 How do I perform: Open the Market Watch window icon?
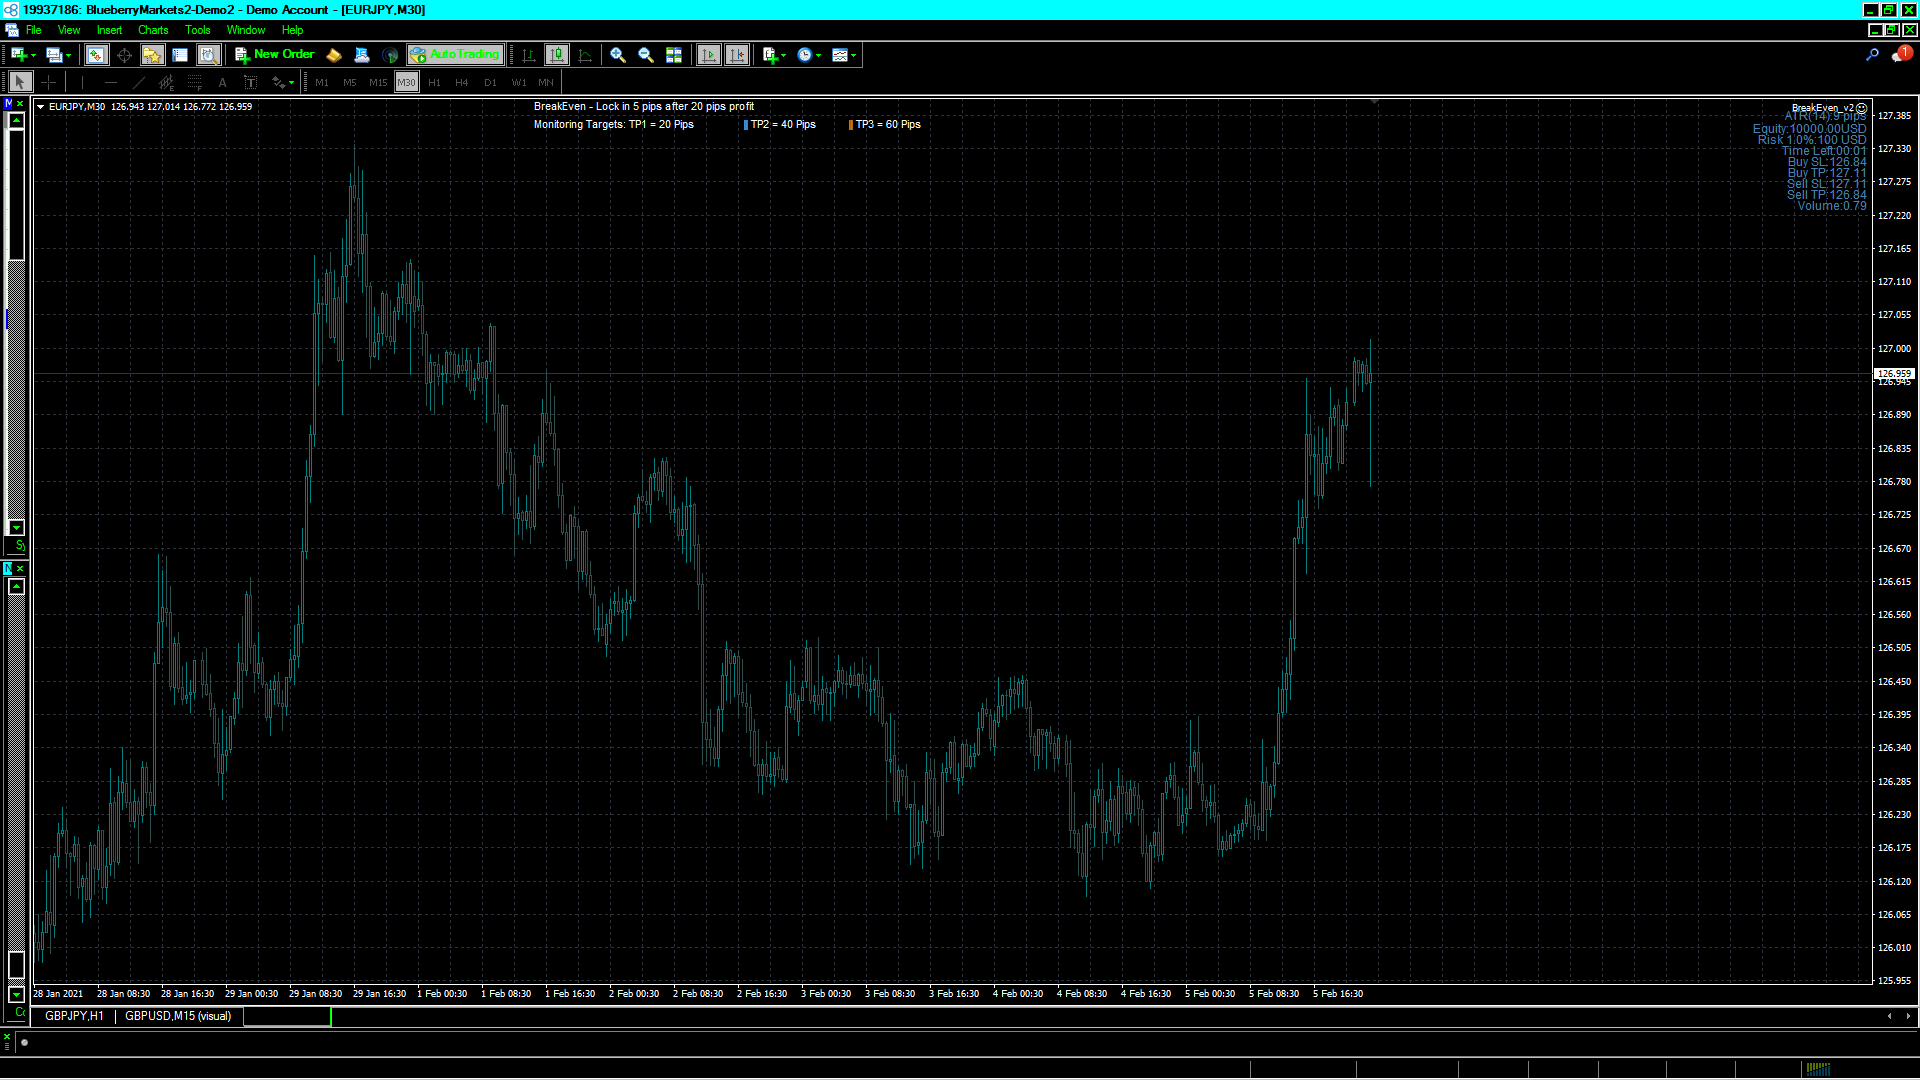96,55
